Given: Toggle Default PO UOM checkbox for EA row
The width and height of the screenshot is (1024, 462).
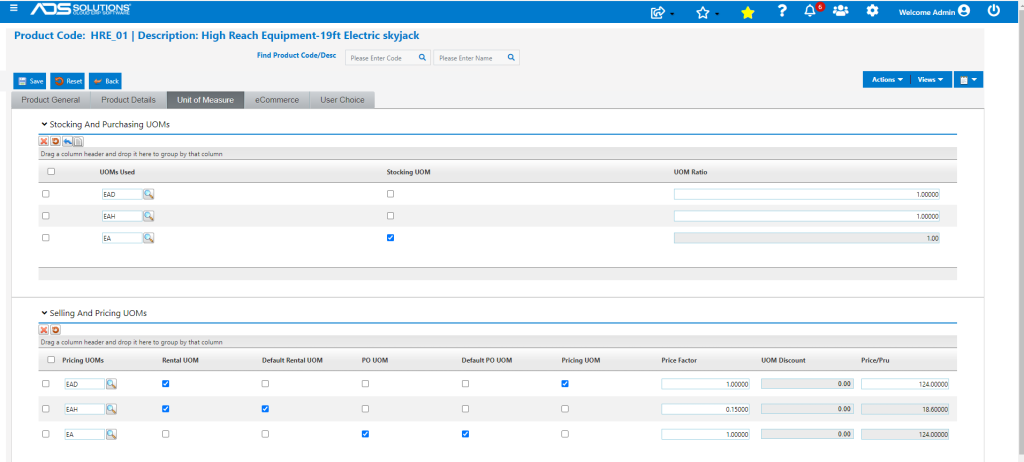Looking at the screenshot, I should tap(465, 433).
